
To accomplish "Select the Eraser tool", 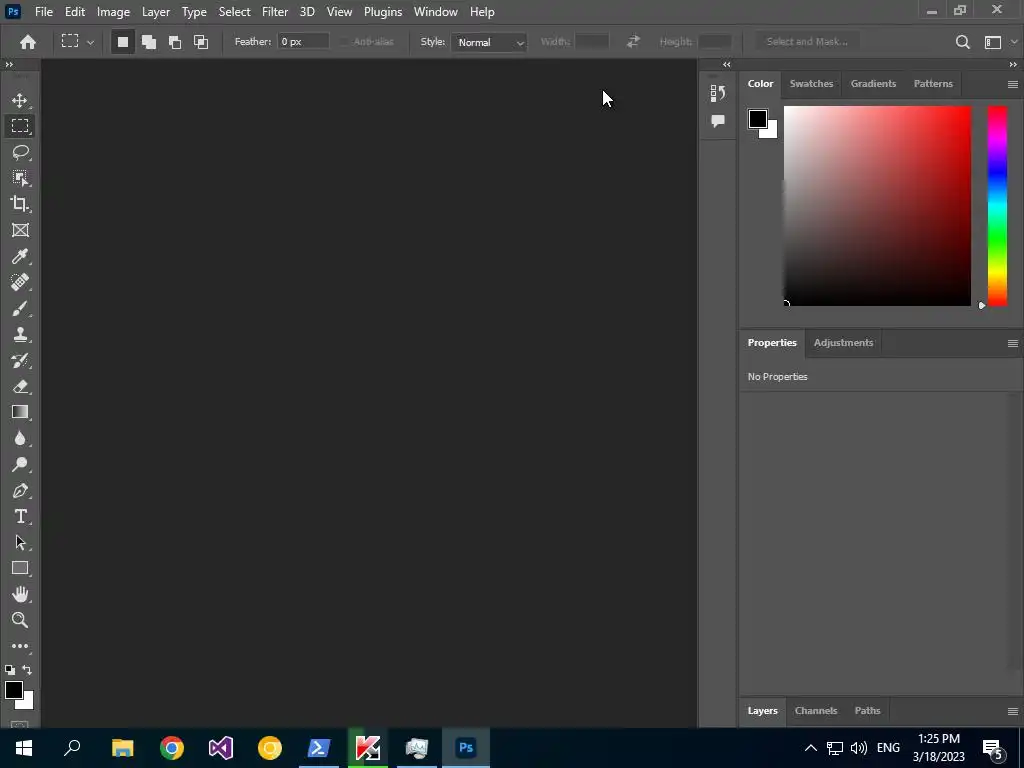I will tap(20, 387).
